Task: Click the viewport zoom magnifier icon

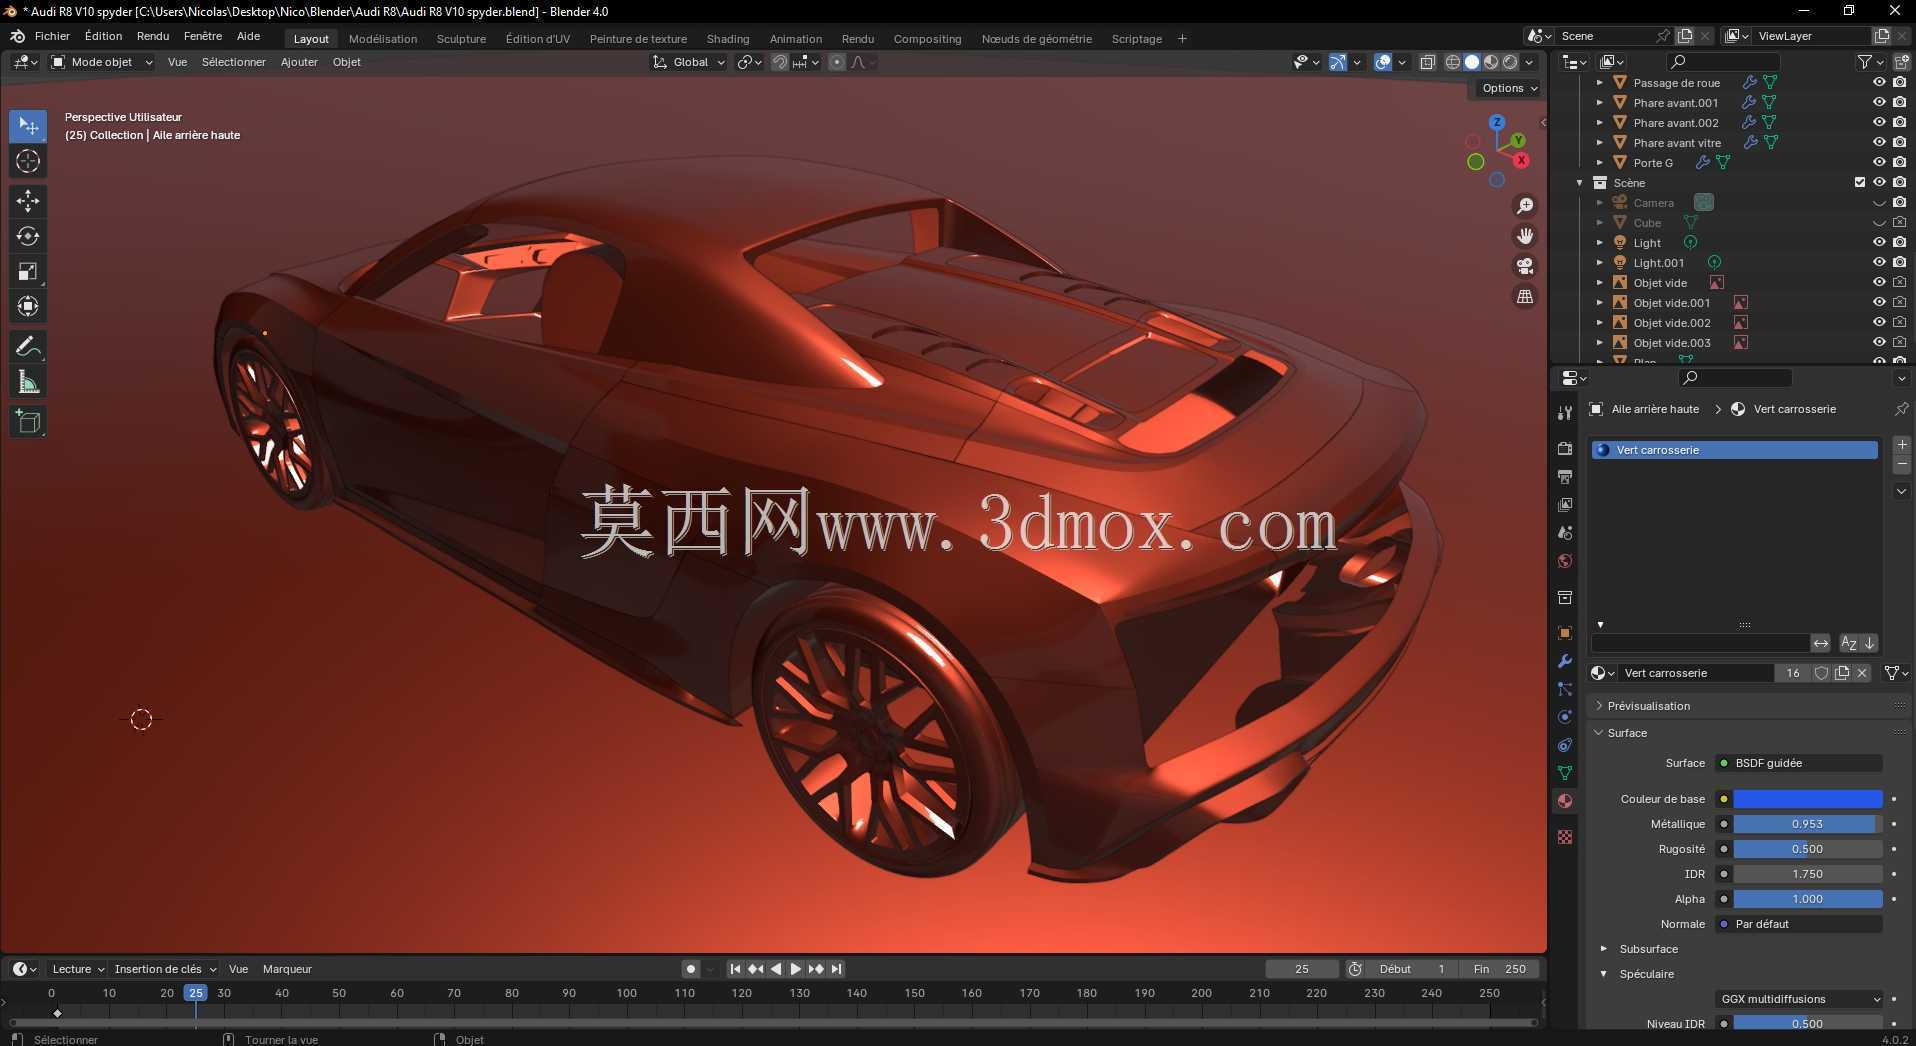Action: (x=1525, y=206)
